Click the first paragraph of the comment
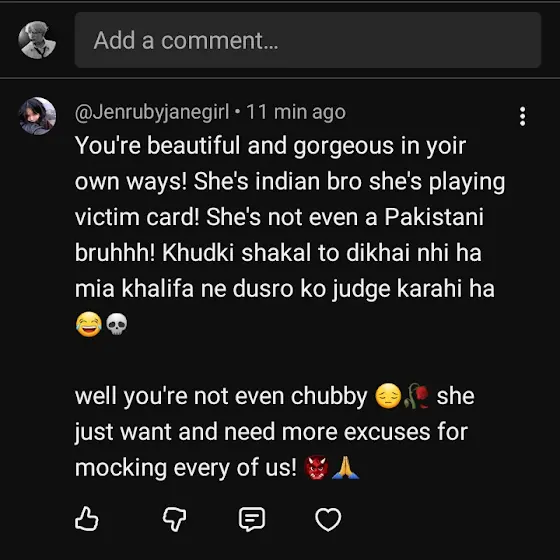Screen dimensions: 560x560 290,235
